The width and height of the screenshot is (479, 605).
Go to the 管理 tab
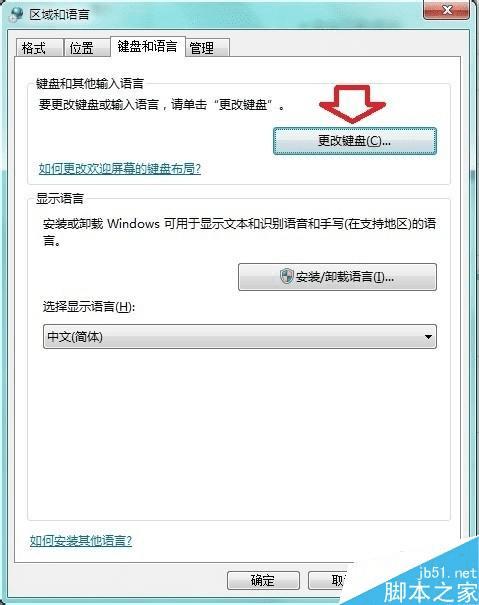click(207, 48)
